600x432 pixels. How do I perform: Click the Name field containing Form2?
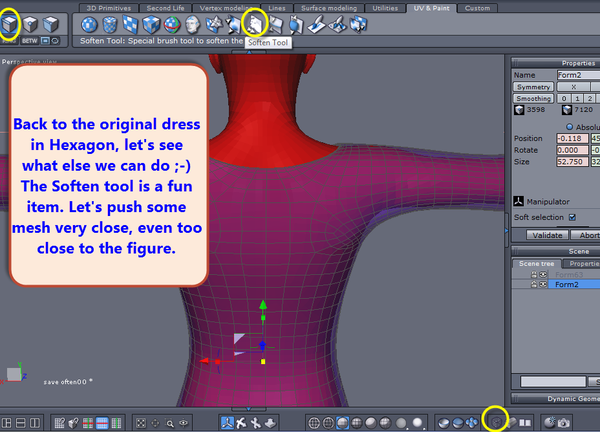pyautogui.click(x=578, y=75)
